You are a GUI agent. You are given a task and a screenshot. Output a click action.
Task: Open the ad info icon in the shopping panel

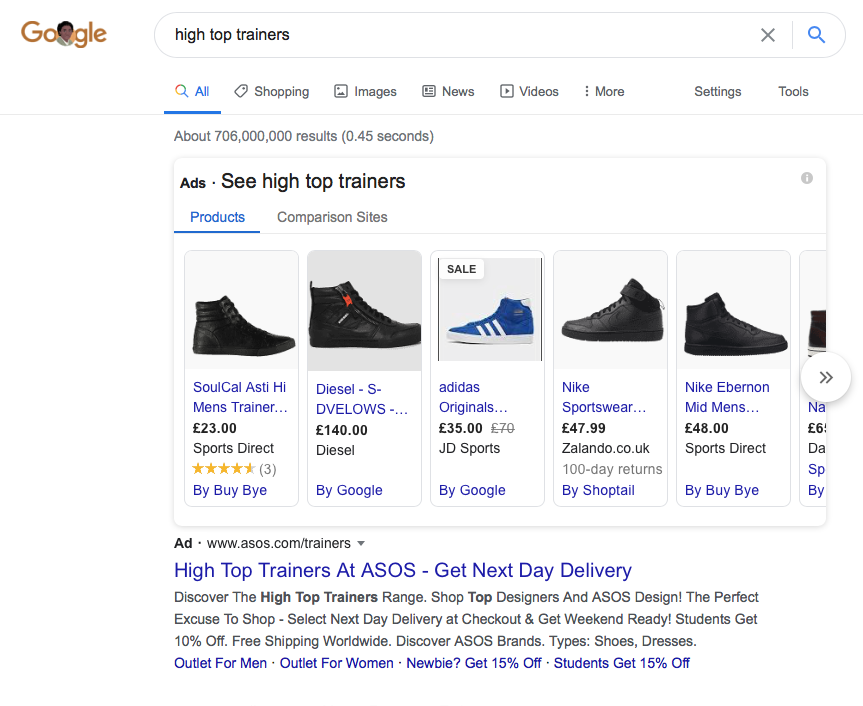(807, 178)
